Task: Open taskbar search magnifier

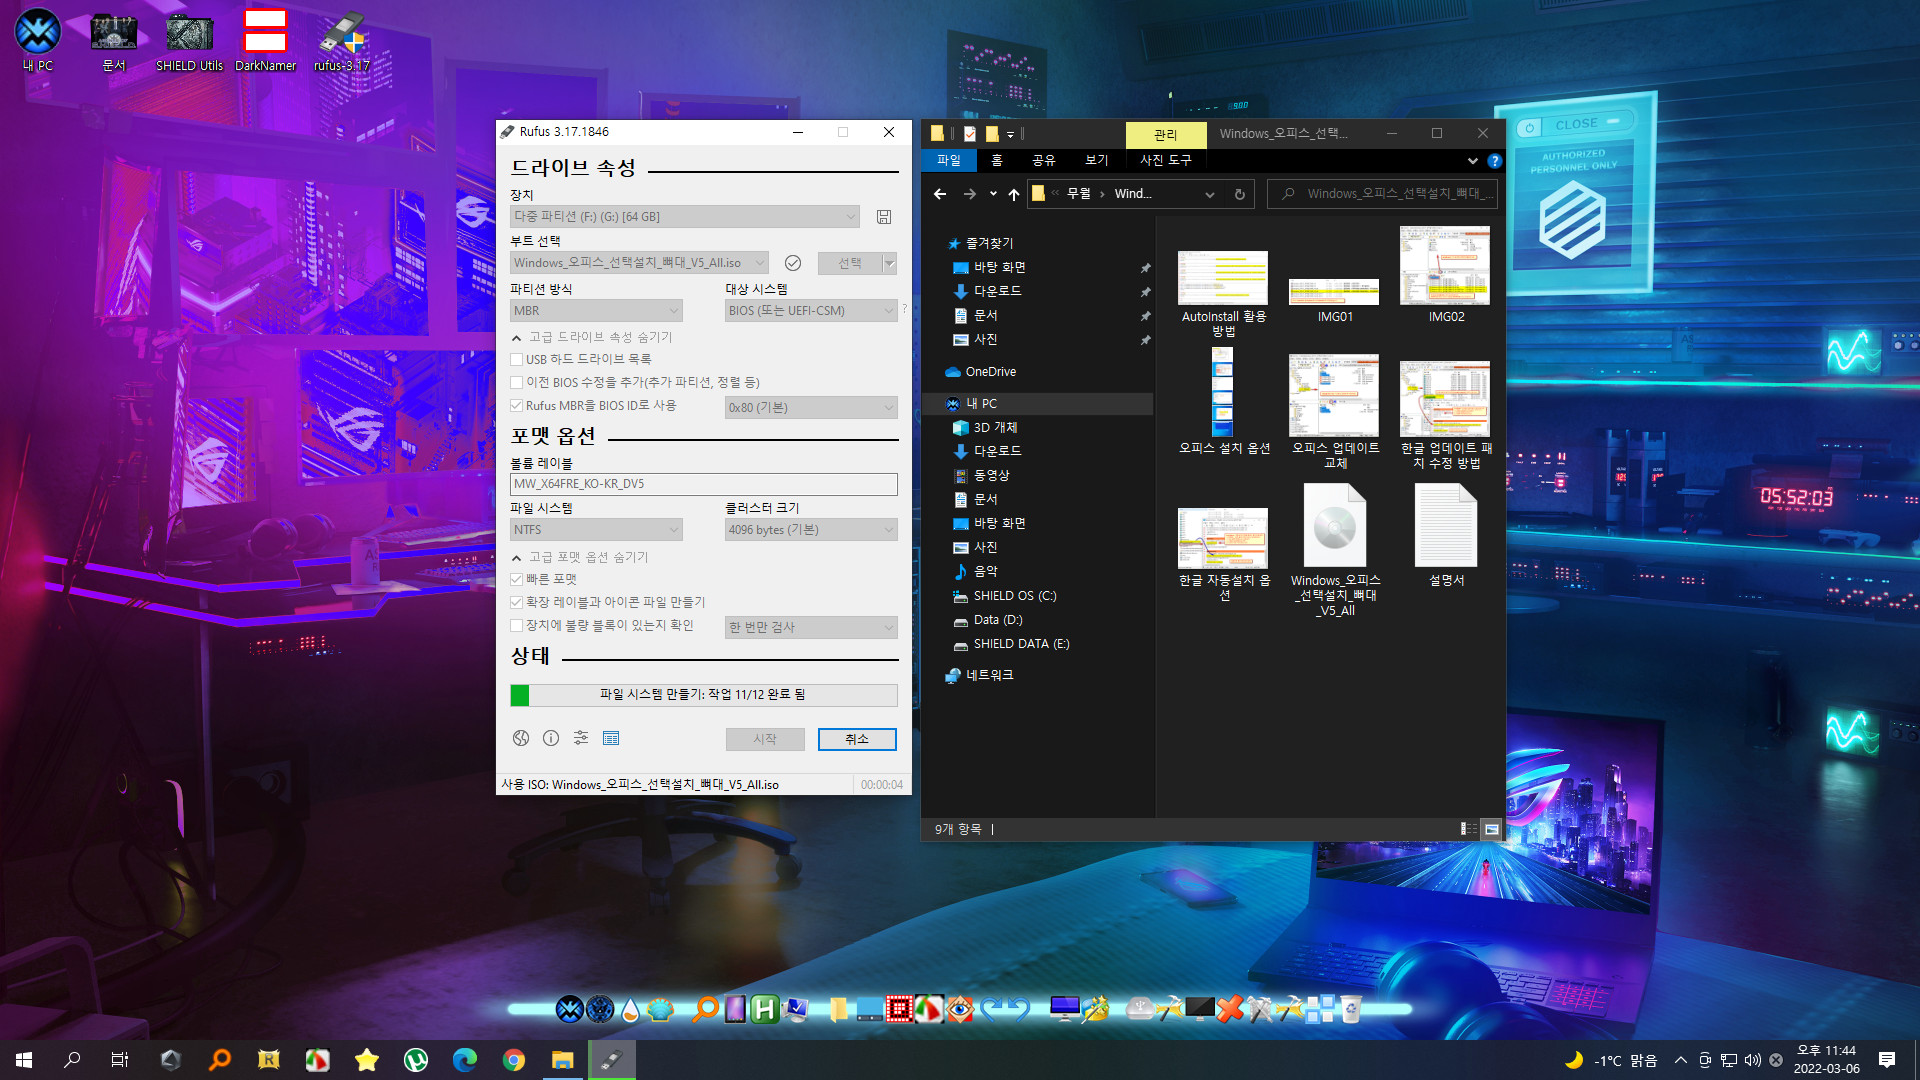Action: [72, 1060]
